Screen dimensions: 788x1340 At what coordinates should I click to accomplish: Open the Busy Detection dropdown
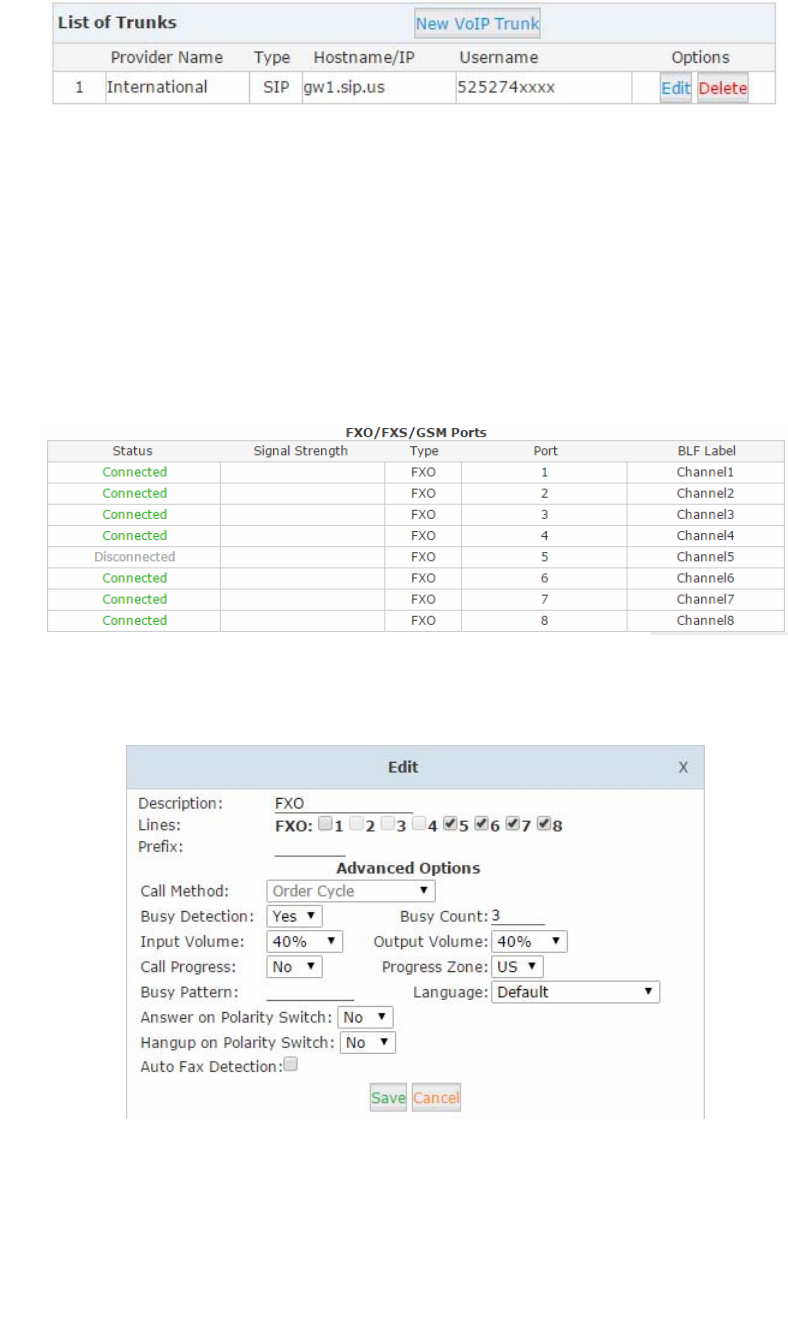click(294, 916)
